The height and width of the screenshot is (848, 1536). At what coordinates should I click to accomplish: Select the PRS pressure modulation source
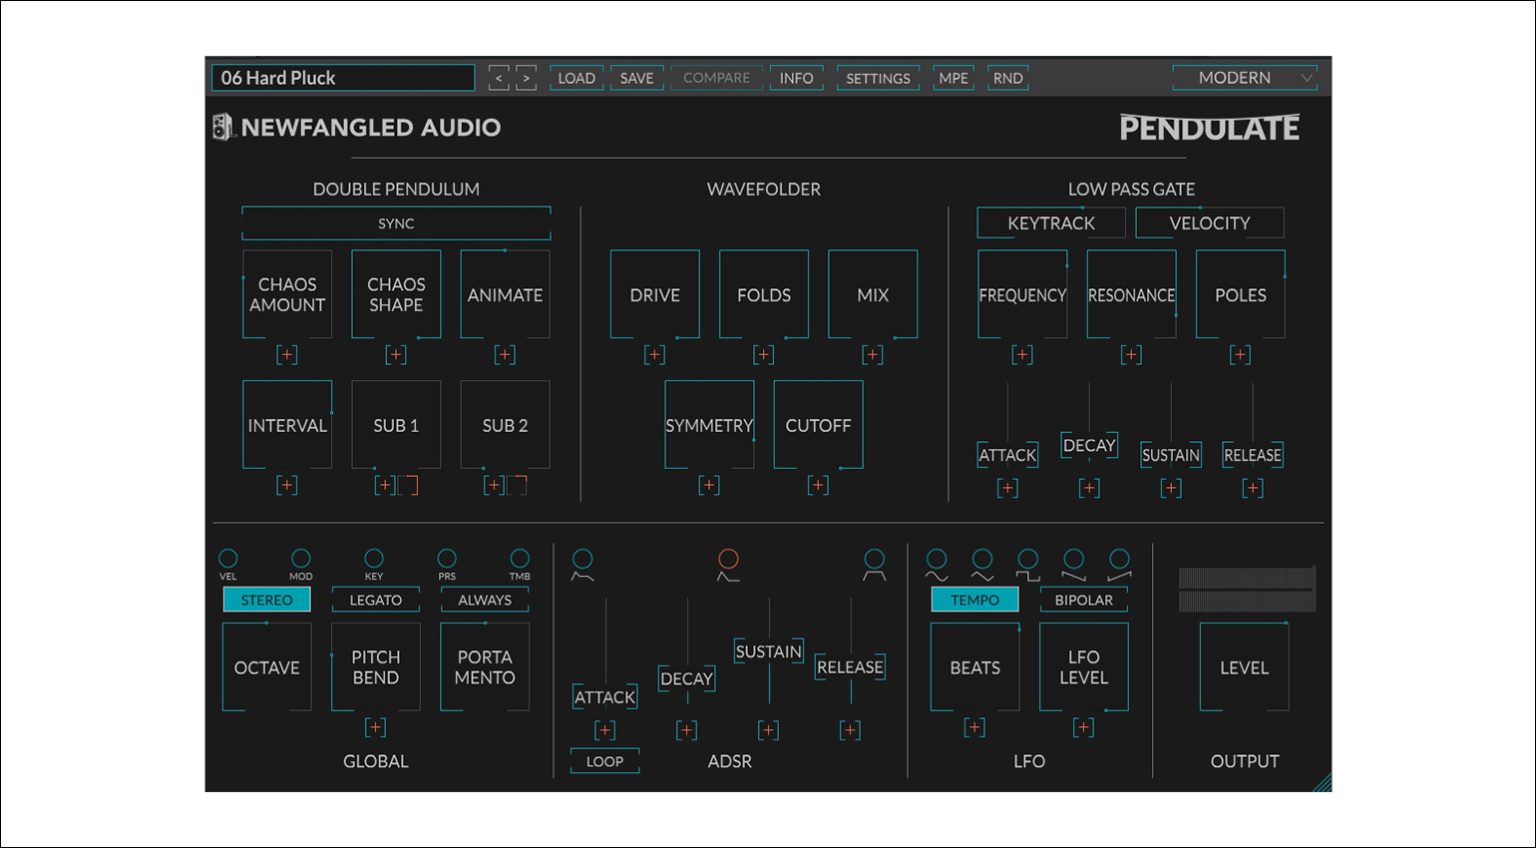(446, 558)
